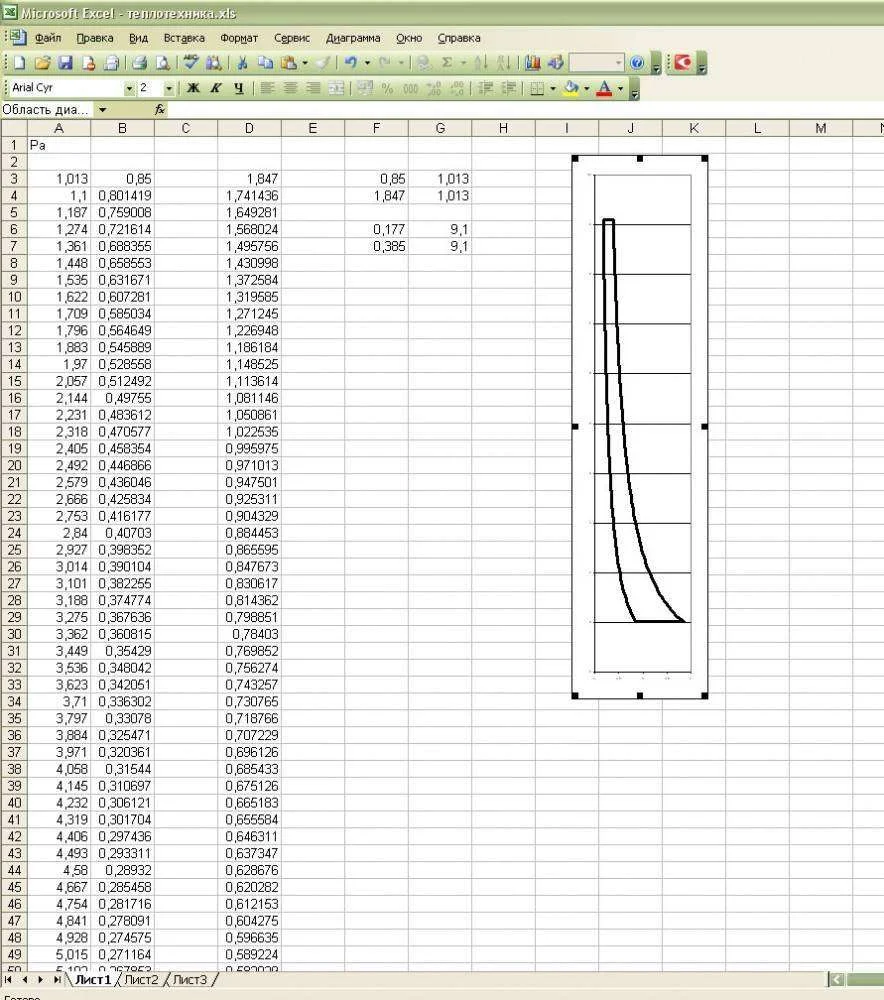
Task: Click the Cut scissors icon
Action: 241,63
